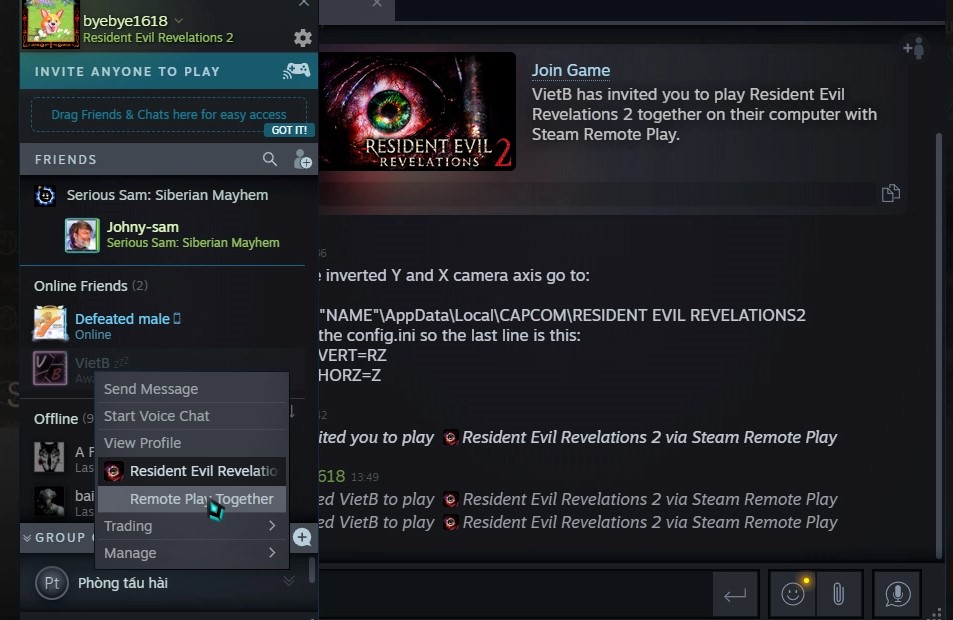Open friends list settings gear
953x620 pixels.
pyautogui.click(x=303, y=38)
